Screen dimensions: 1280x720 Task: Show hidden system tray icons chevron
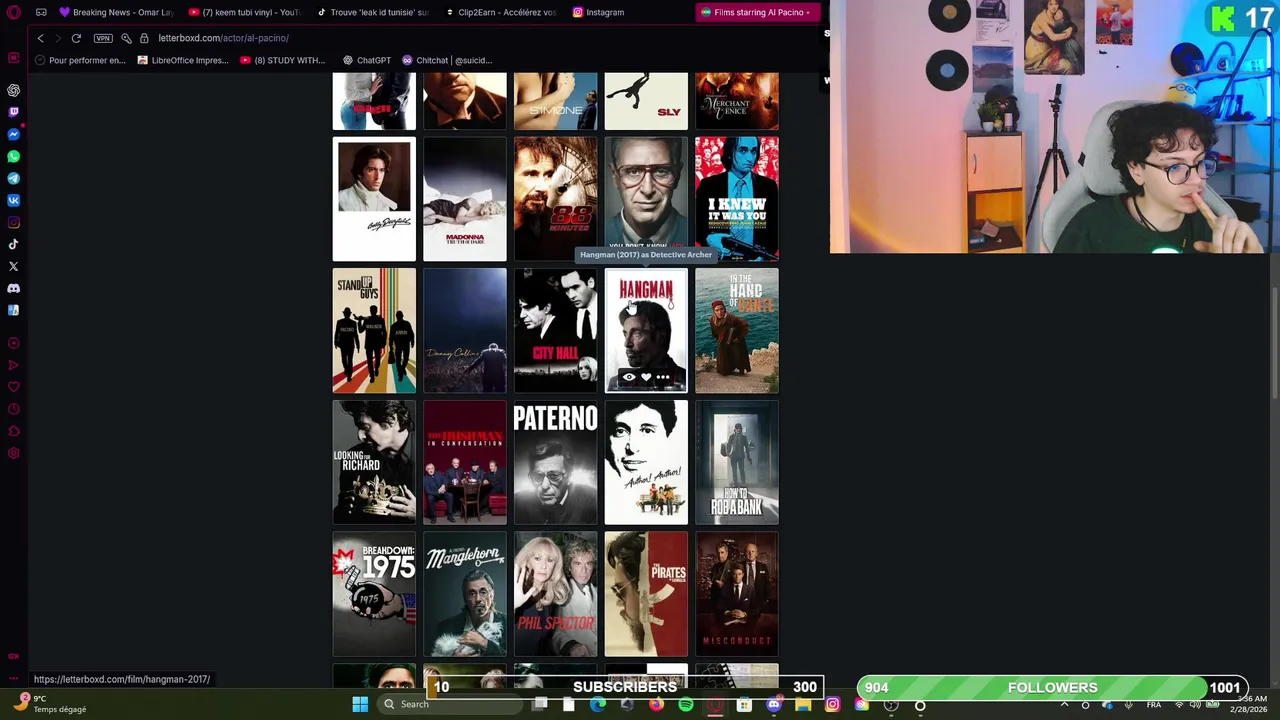pos(1064,705)
